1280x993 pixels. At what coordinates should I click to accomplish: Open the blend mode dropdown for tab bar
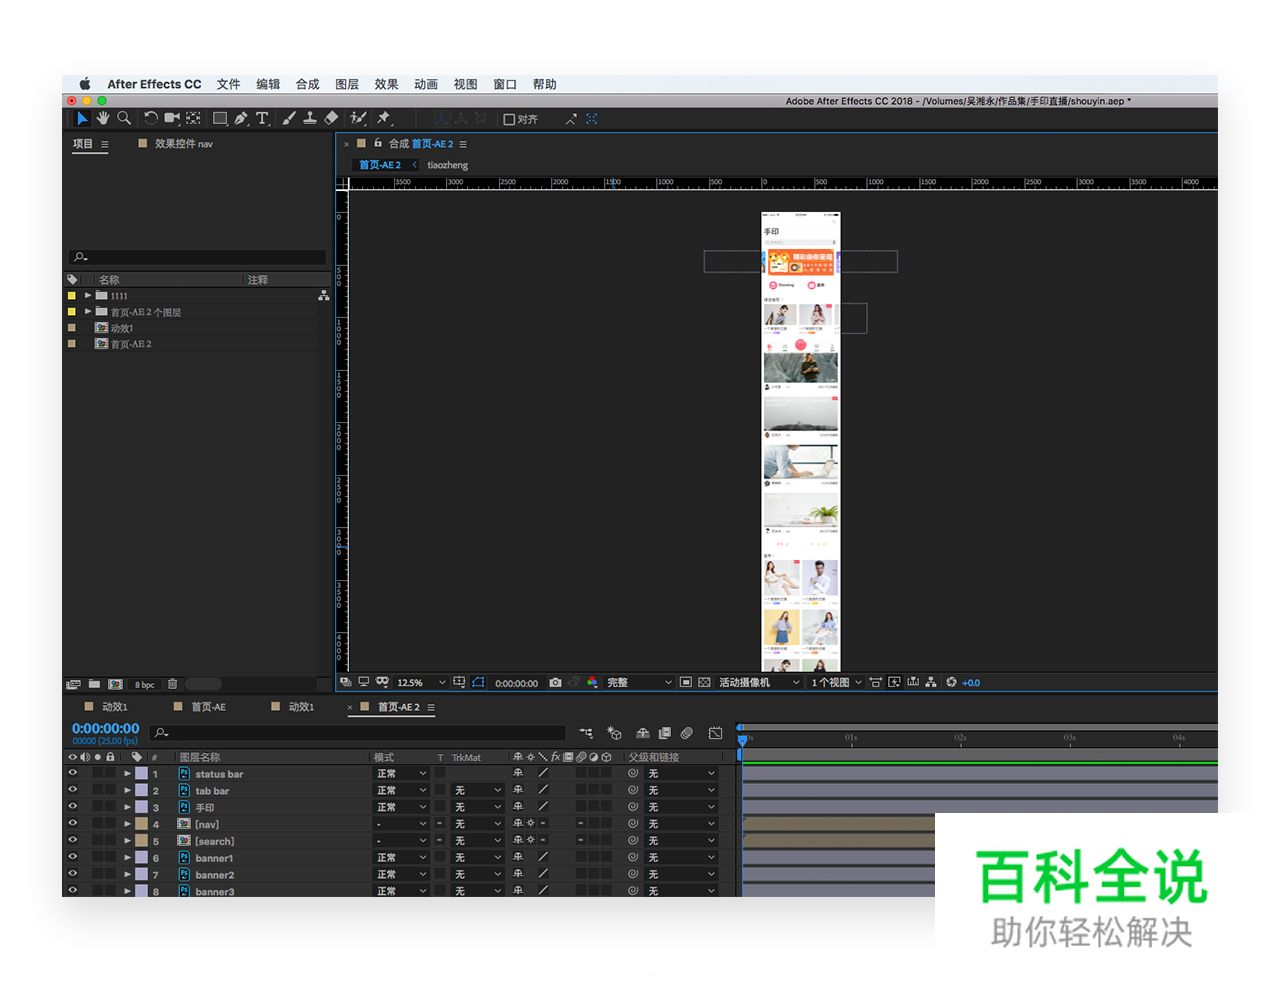tap(401, 790)
